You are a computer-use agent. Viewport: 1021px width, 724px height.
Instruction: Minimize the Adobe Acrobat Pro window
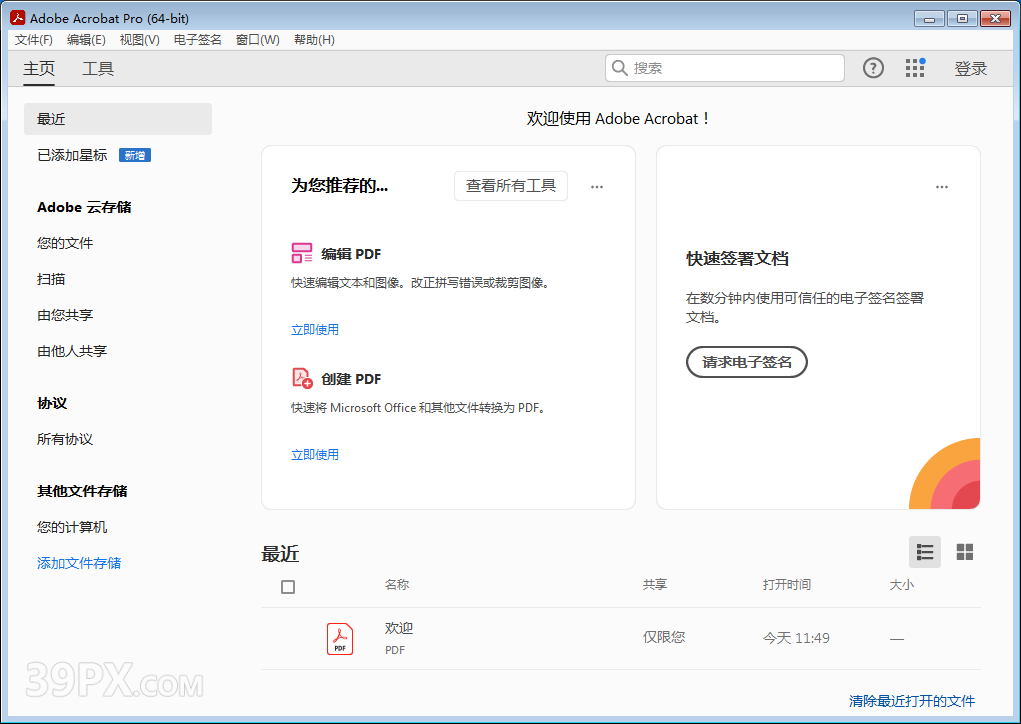[929, 18]
